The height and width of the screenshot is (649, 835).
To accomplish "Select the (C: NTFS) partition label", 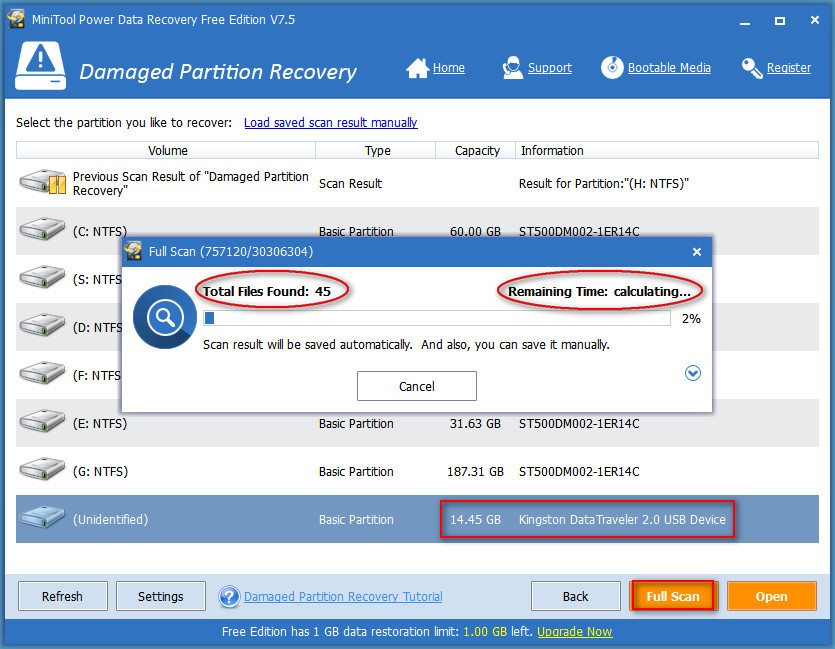I will pos(100,232).
